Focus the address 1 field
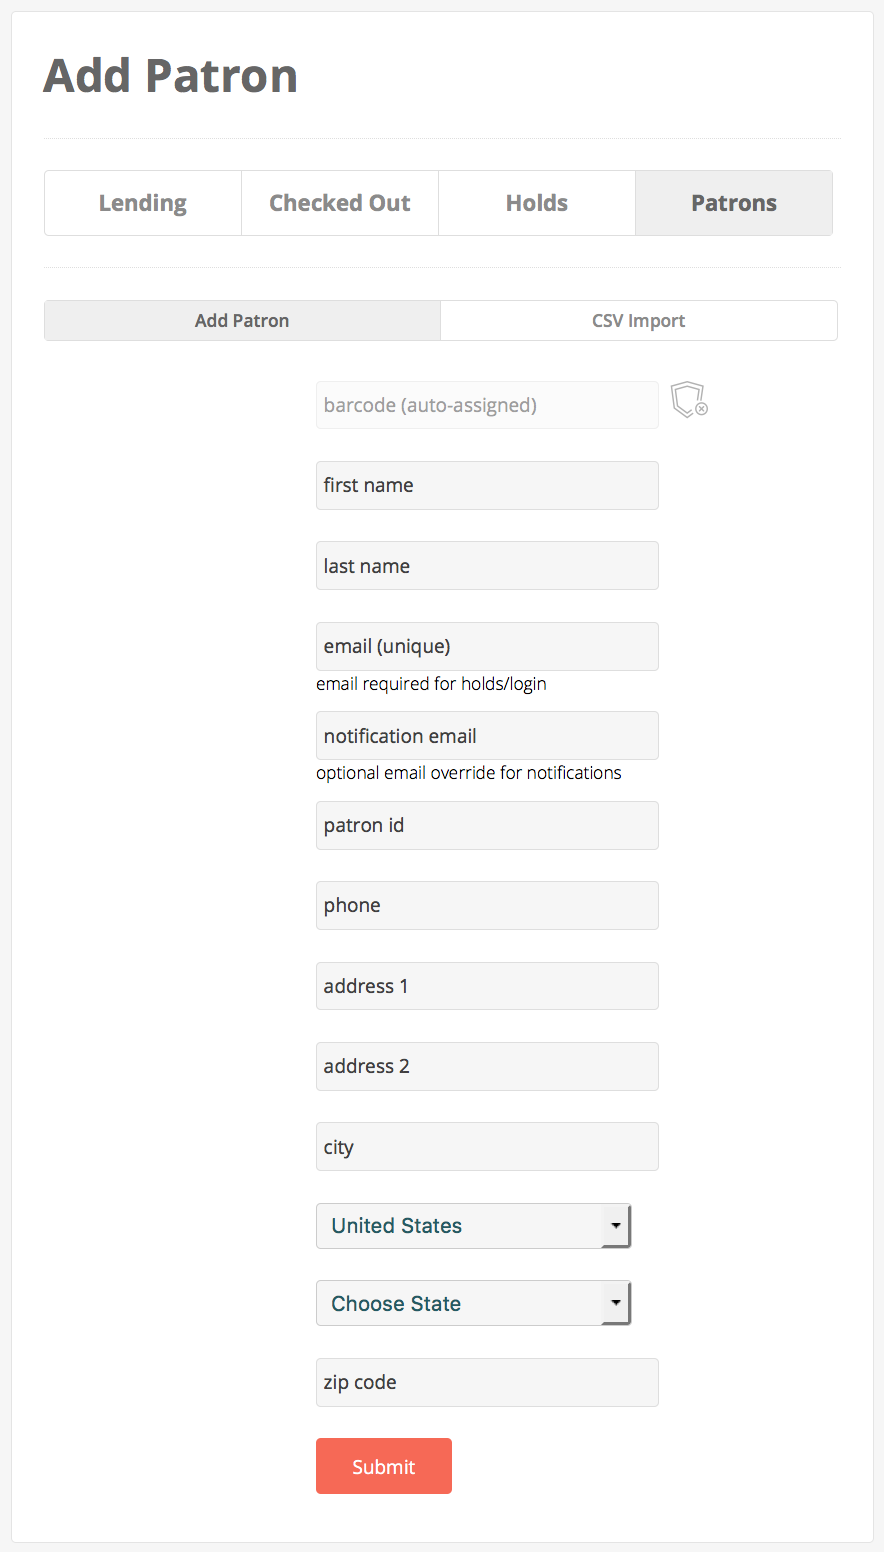 point(487,986)
